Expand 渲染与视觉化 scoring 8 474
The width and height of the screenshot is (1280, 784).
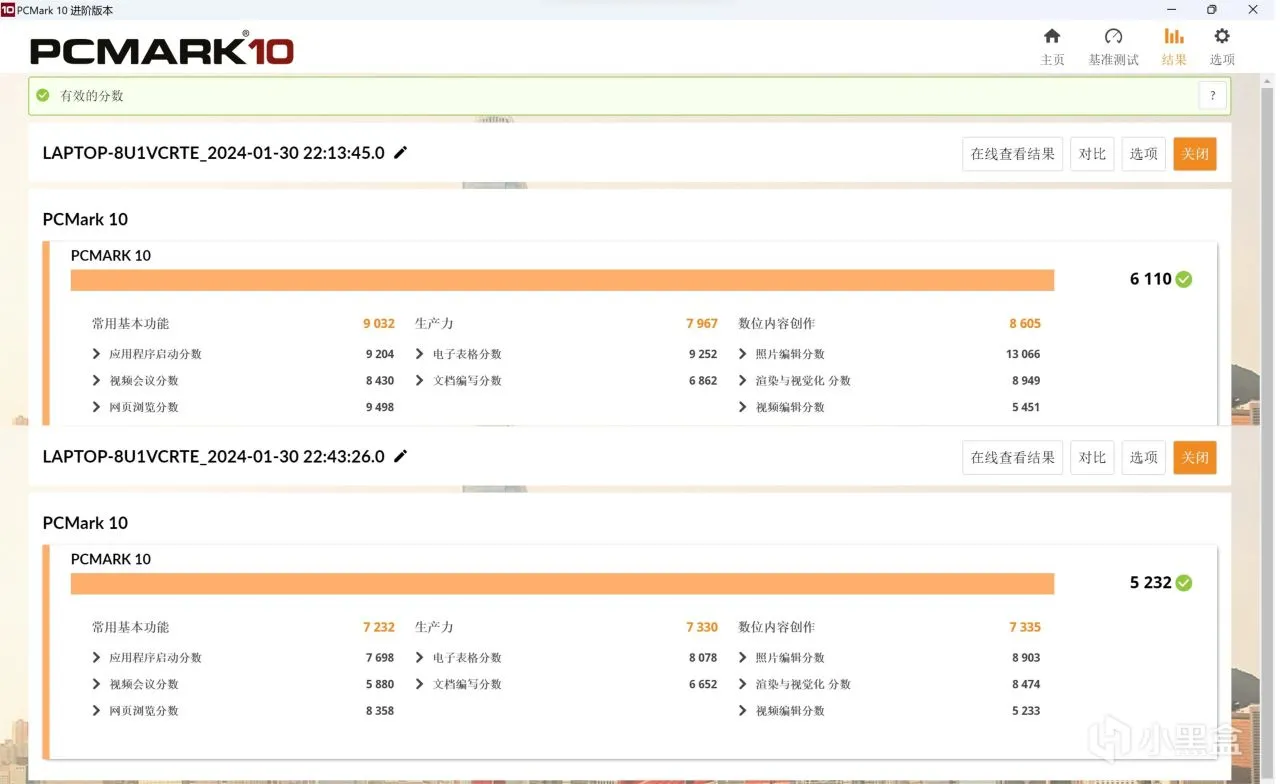click(743, 684)
